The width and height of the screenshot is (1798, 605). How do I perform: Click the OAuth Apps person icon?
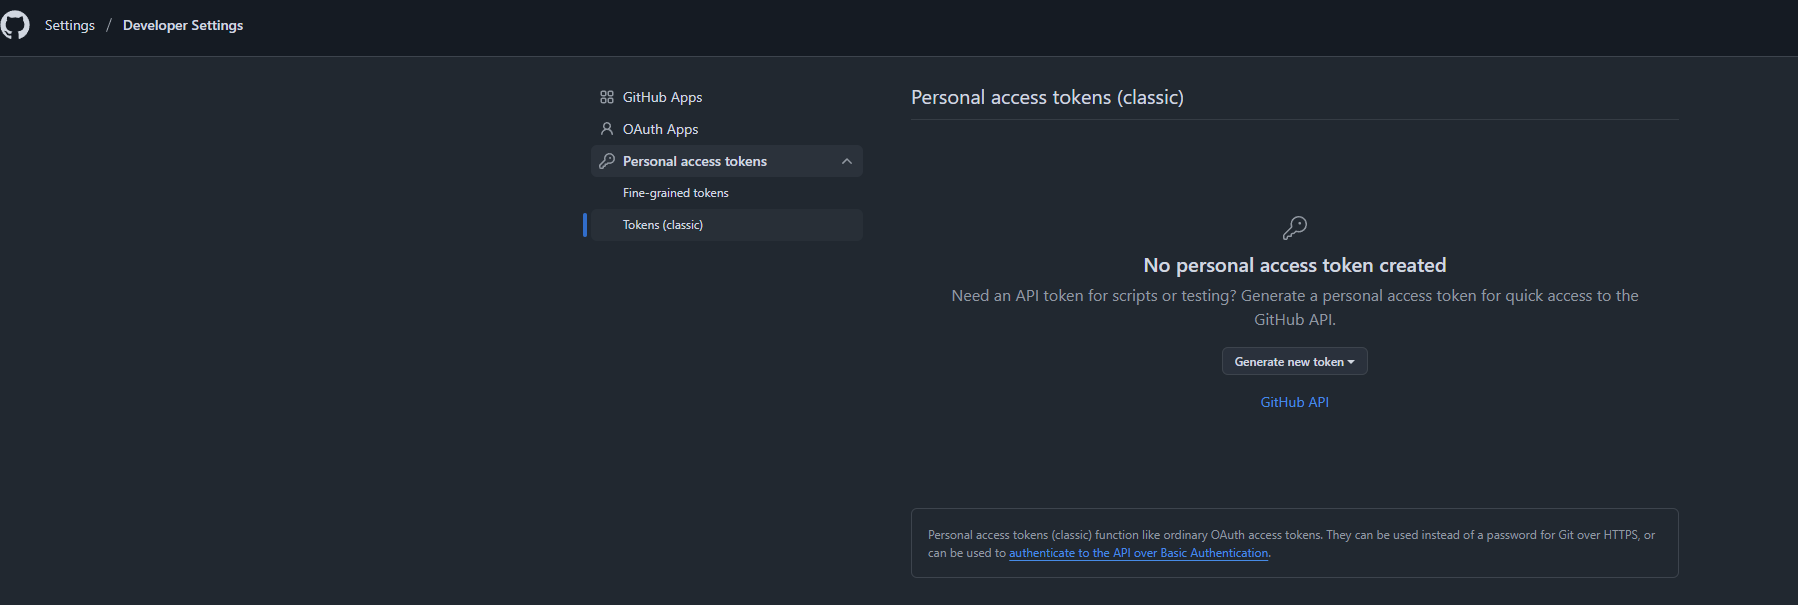point(607,129)
